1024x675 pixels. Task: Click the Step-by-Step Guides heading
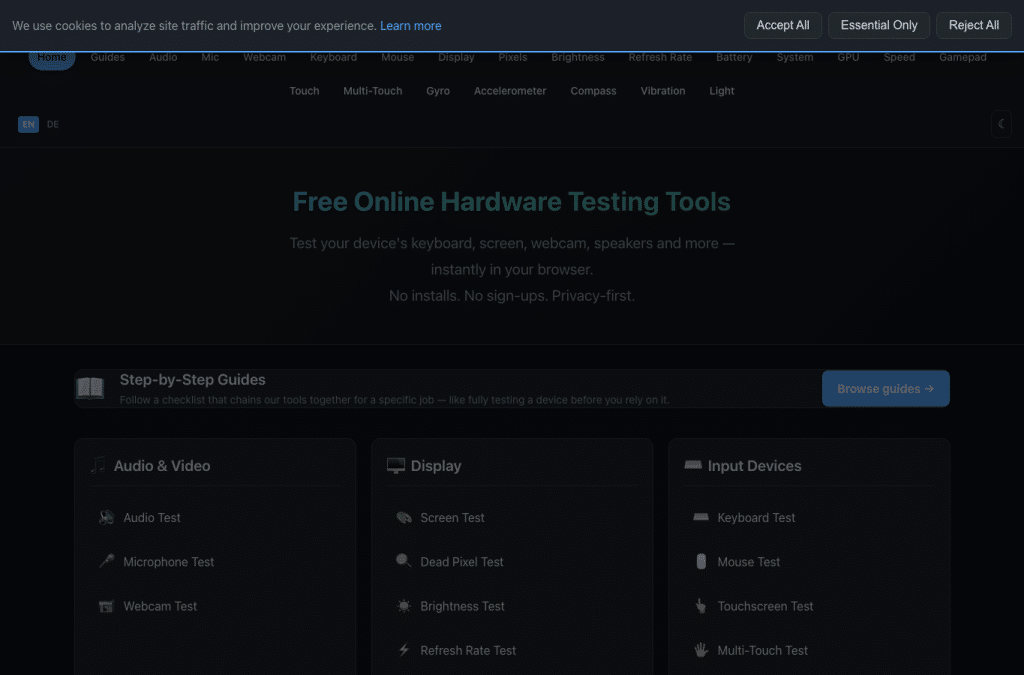[x=193, y=379]
